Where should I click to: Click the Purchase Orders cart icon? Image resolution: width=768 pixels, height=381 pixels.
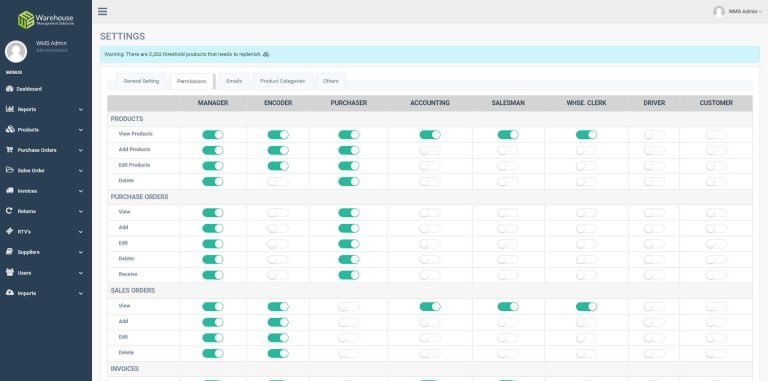point(10,150)
